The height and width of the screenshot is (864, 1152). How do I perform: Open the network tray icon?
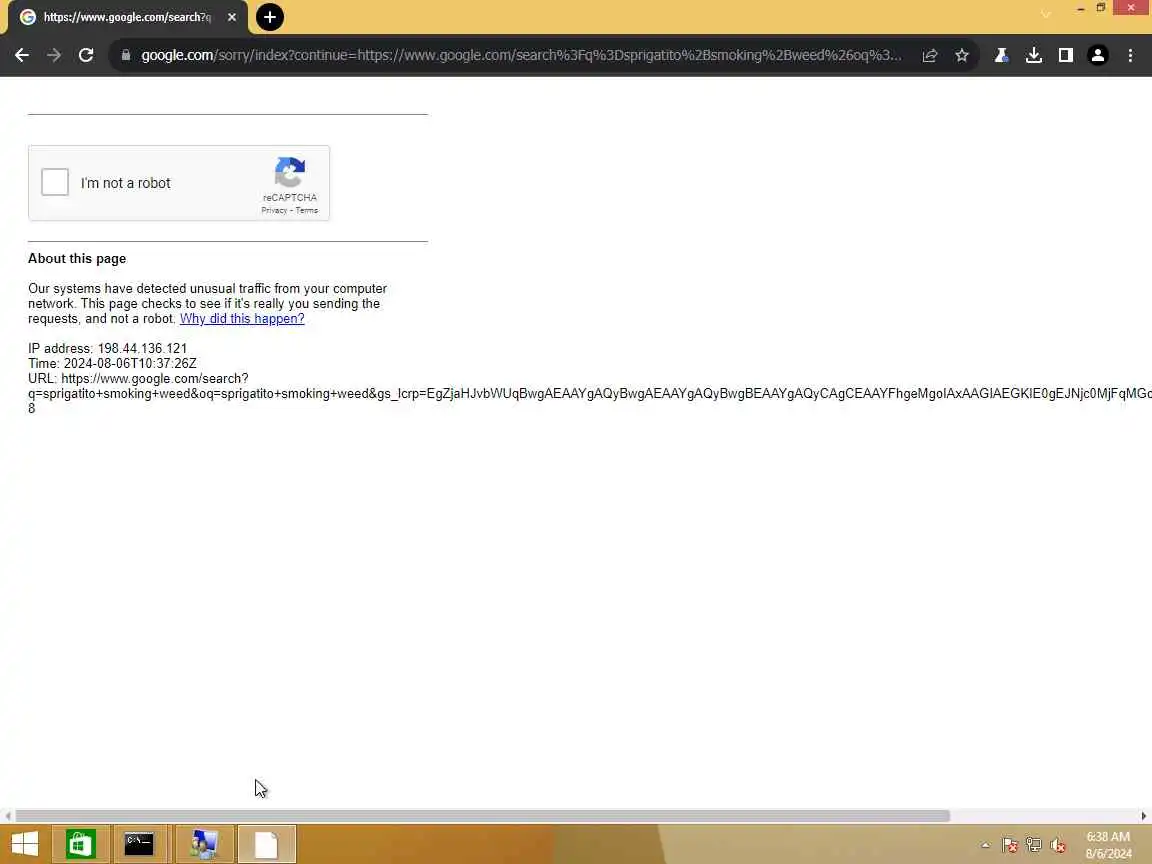point(1034,845)
